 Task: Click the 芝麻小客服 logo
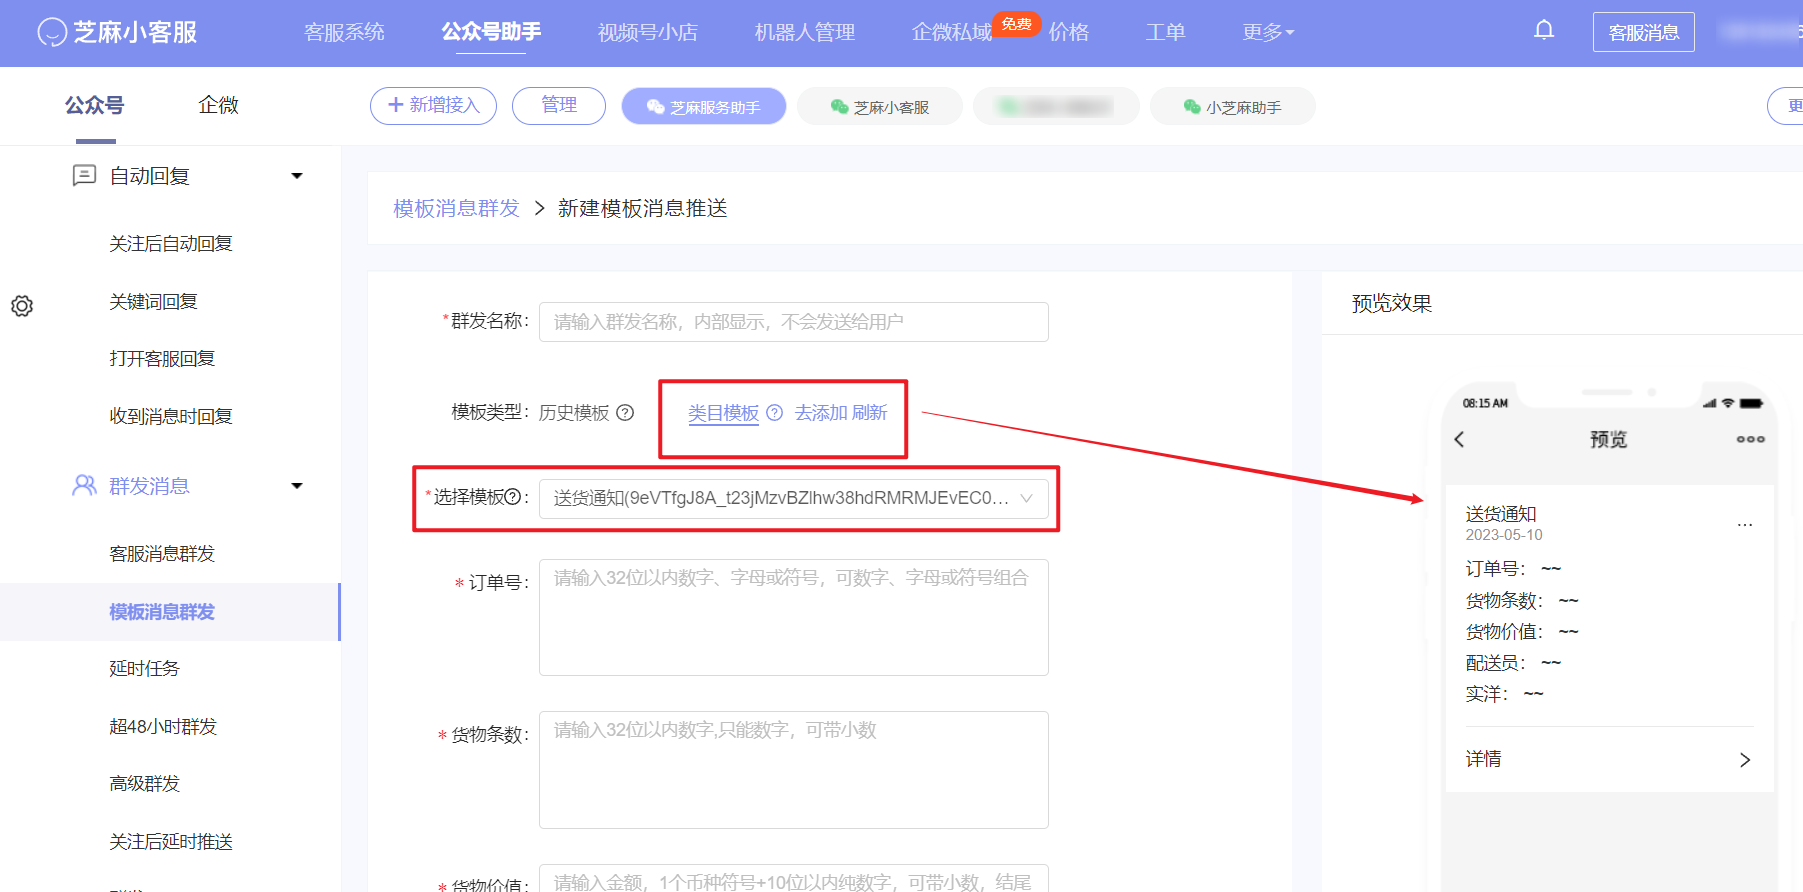[117, 32]
